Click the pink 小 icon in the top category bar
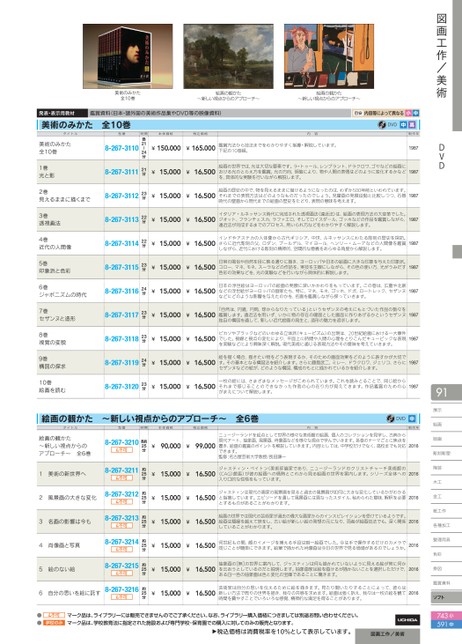Screen dimensions: 462x644 (x=408, y=113)
